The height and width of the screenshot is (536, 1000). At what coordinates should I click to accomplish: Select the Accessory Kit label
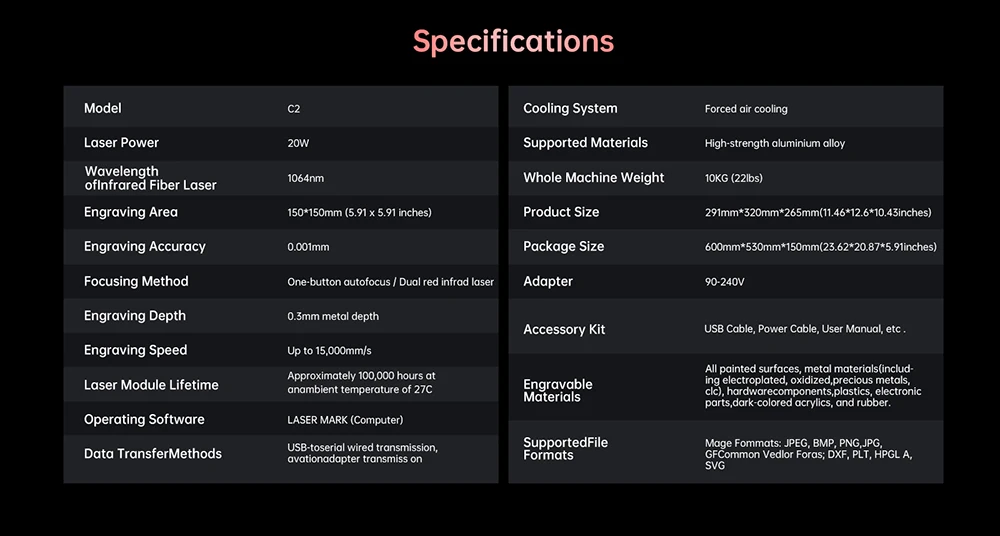564,329
